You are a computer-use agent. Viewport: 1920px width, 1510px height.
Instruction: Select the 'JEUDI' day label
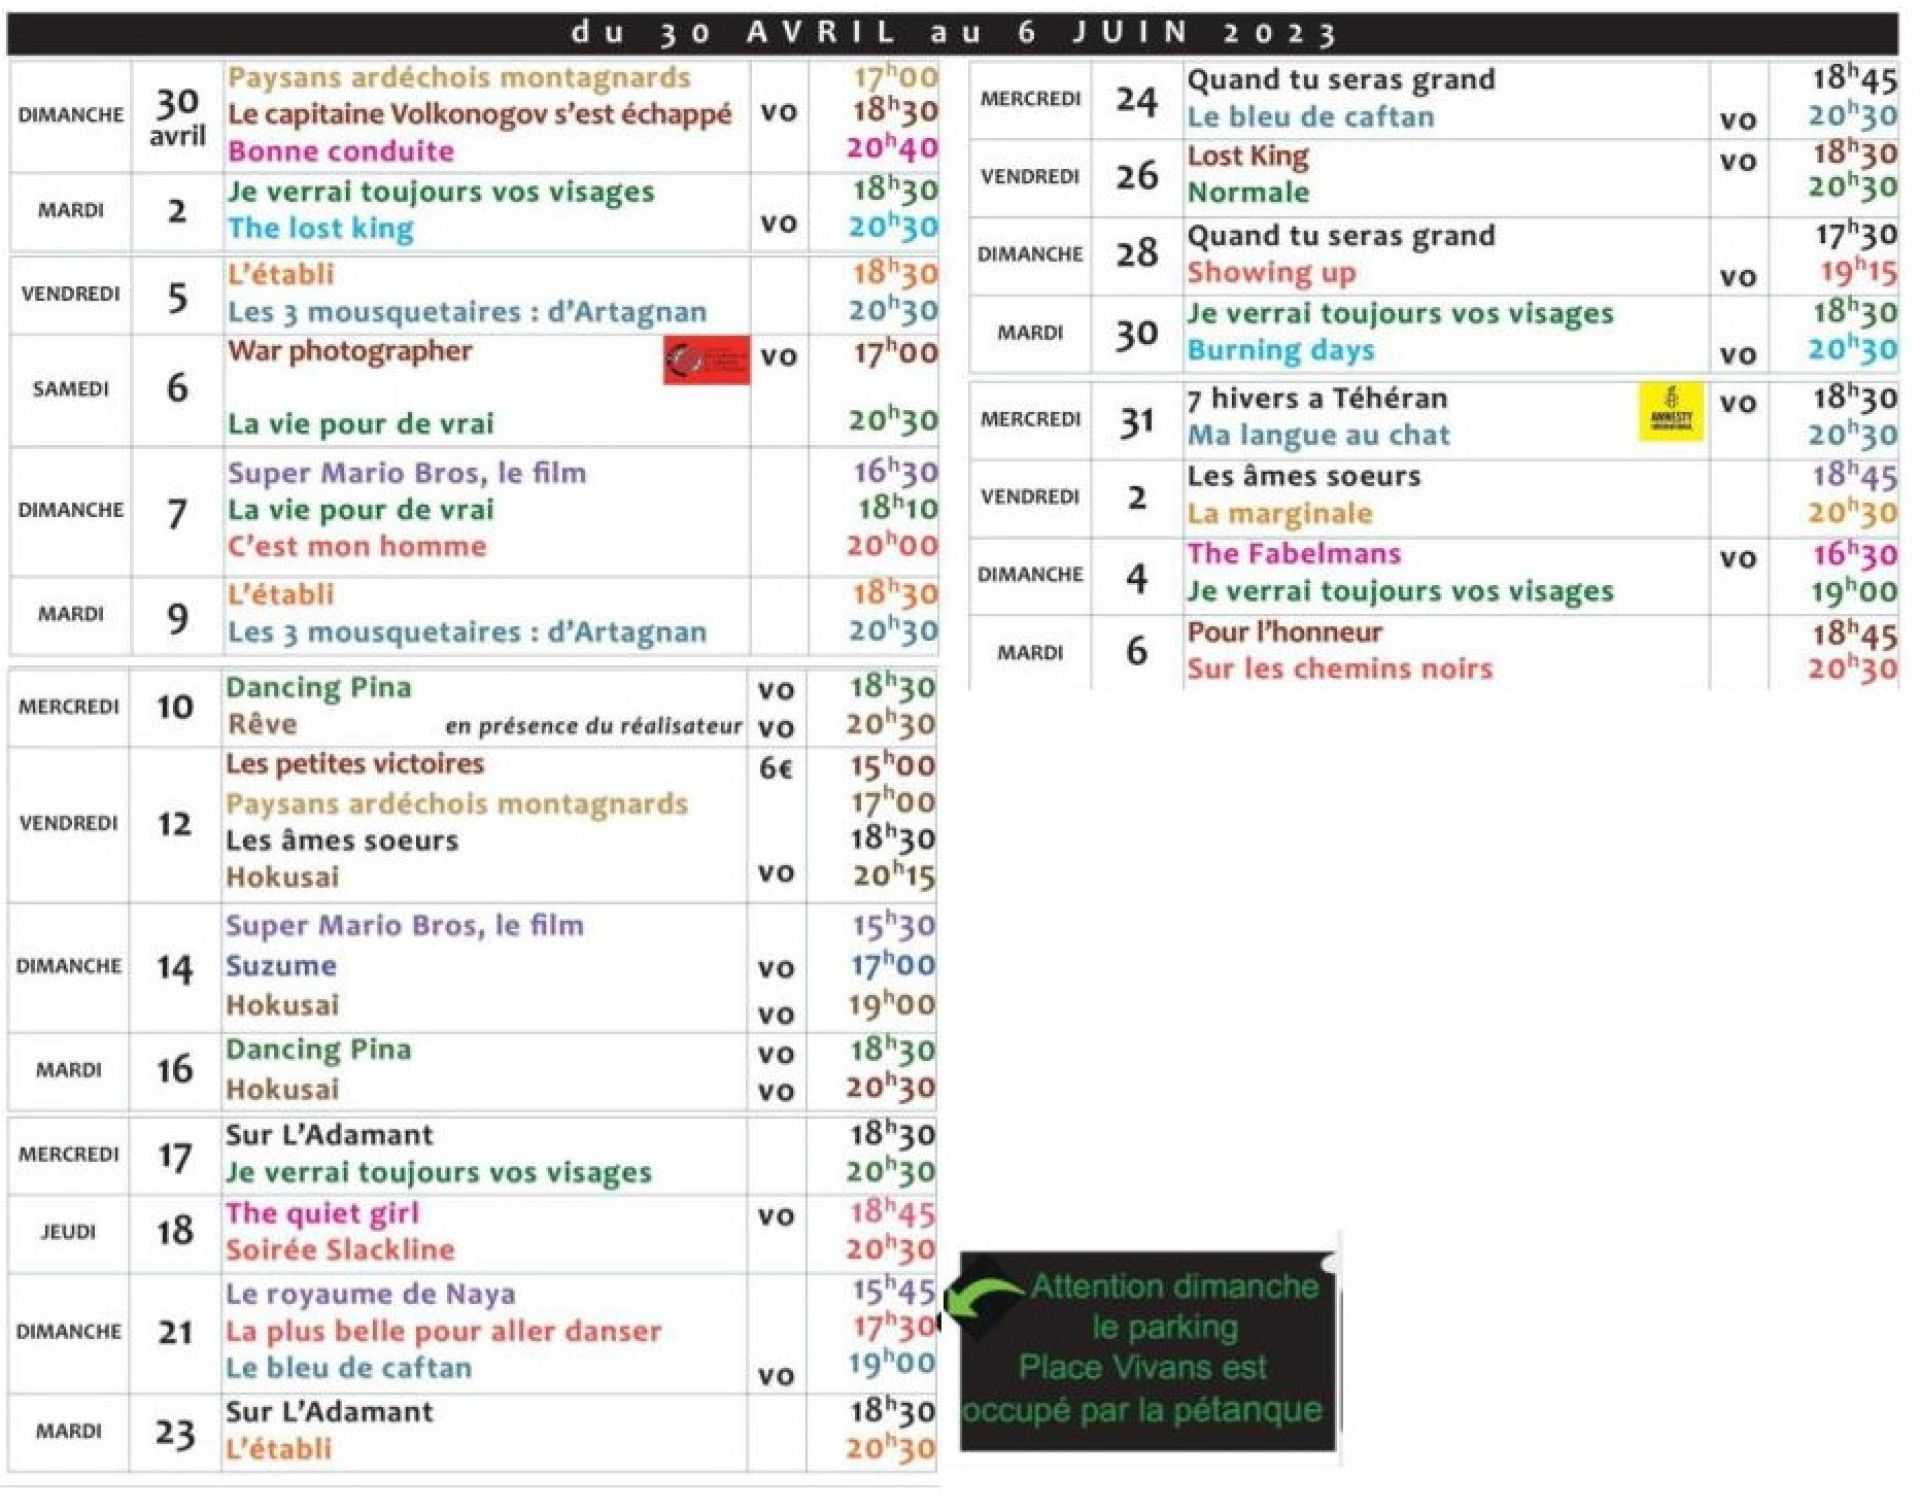click(x=68, y=1232)
